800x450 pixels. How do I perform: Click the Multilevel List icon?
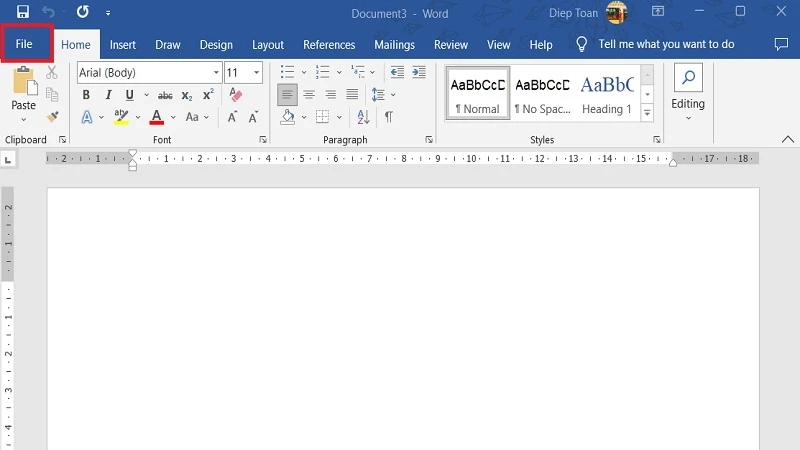click(x=358, y=72)
